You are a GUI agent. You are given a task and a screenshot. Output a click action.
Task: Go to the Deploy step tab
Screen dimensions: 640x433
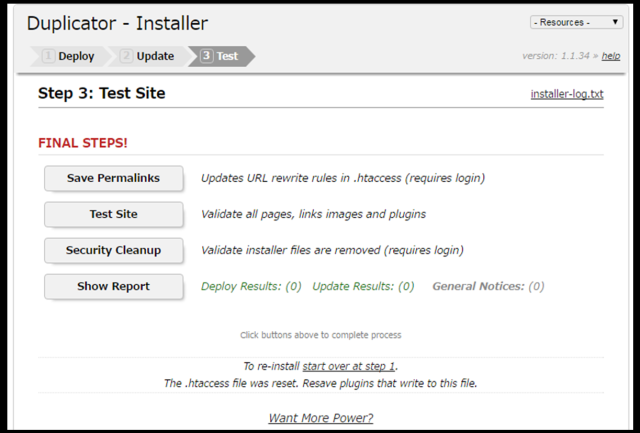(x=69, y=56)
